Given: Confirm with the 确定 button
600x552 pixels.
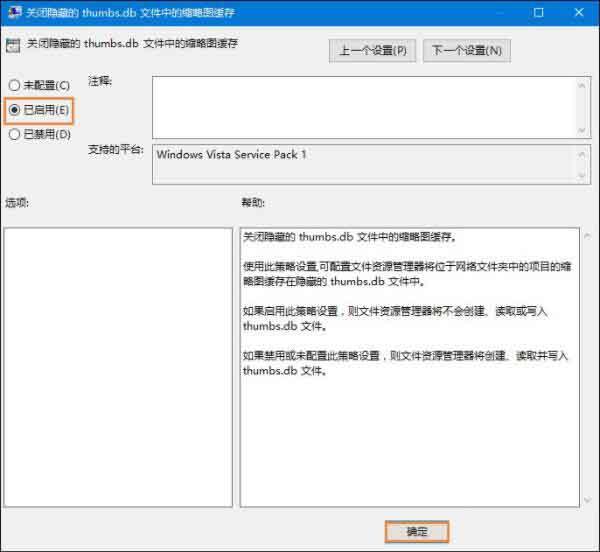Looking at the screenshot, I should 417,531.
